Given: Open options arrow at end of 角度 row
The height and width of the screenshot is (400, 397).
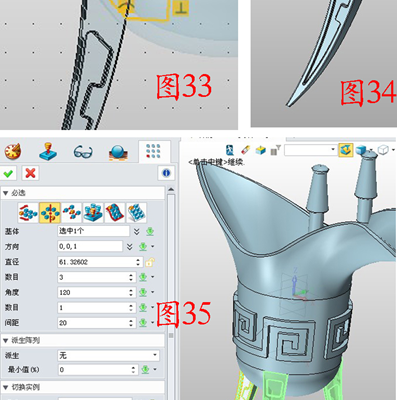Looking at the screenshot, I should pos(153,292).
